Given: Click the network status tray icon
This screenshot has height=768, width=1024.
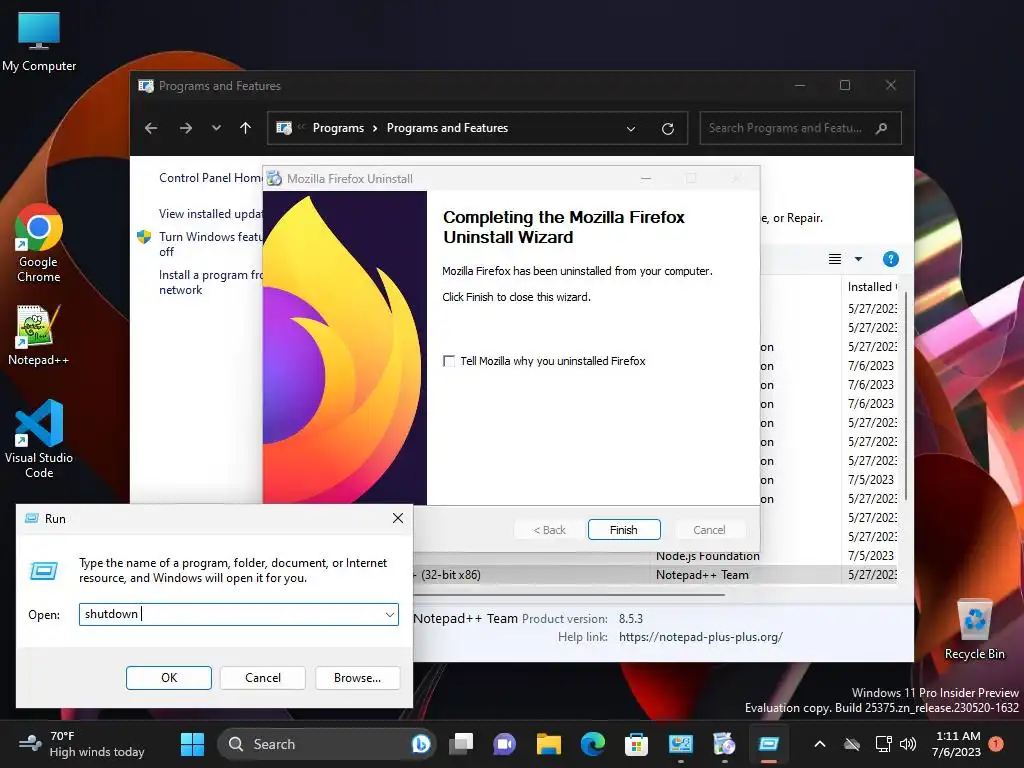Looking at the screenshot, I should (x=883, y=744).
